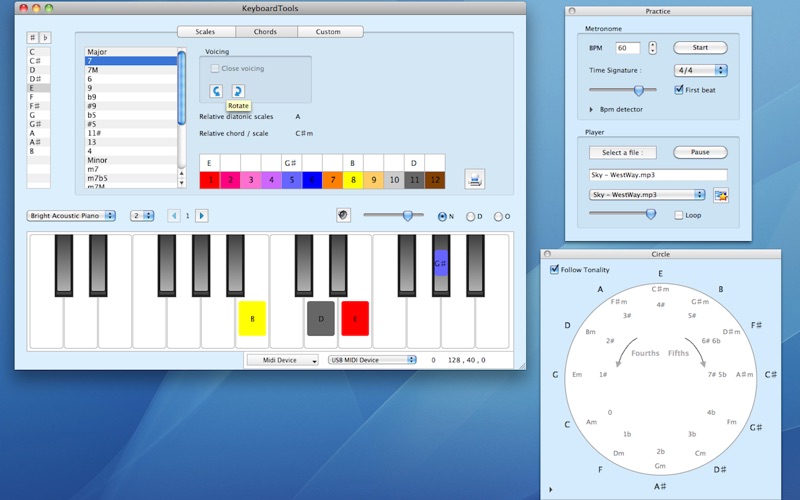Select the sharp notation button
This screenshot has width=800, height=500.
(33, 38)
